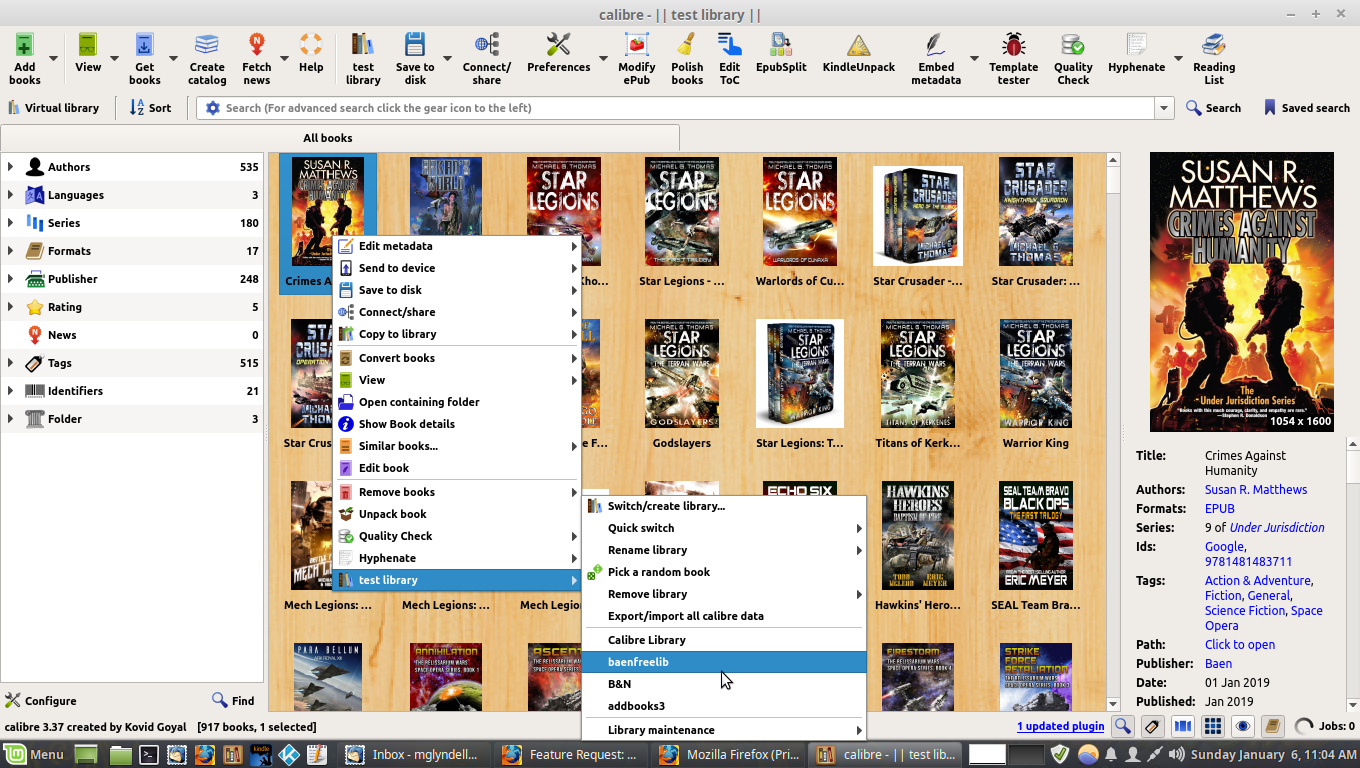Open the search history dropdown
1360x768 pixels.
(x=1164, y=108)
